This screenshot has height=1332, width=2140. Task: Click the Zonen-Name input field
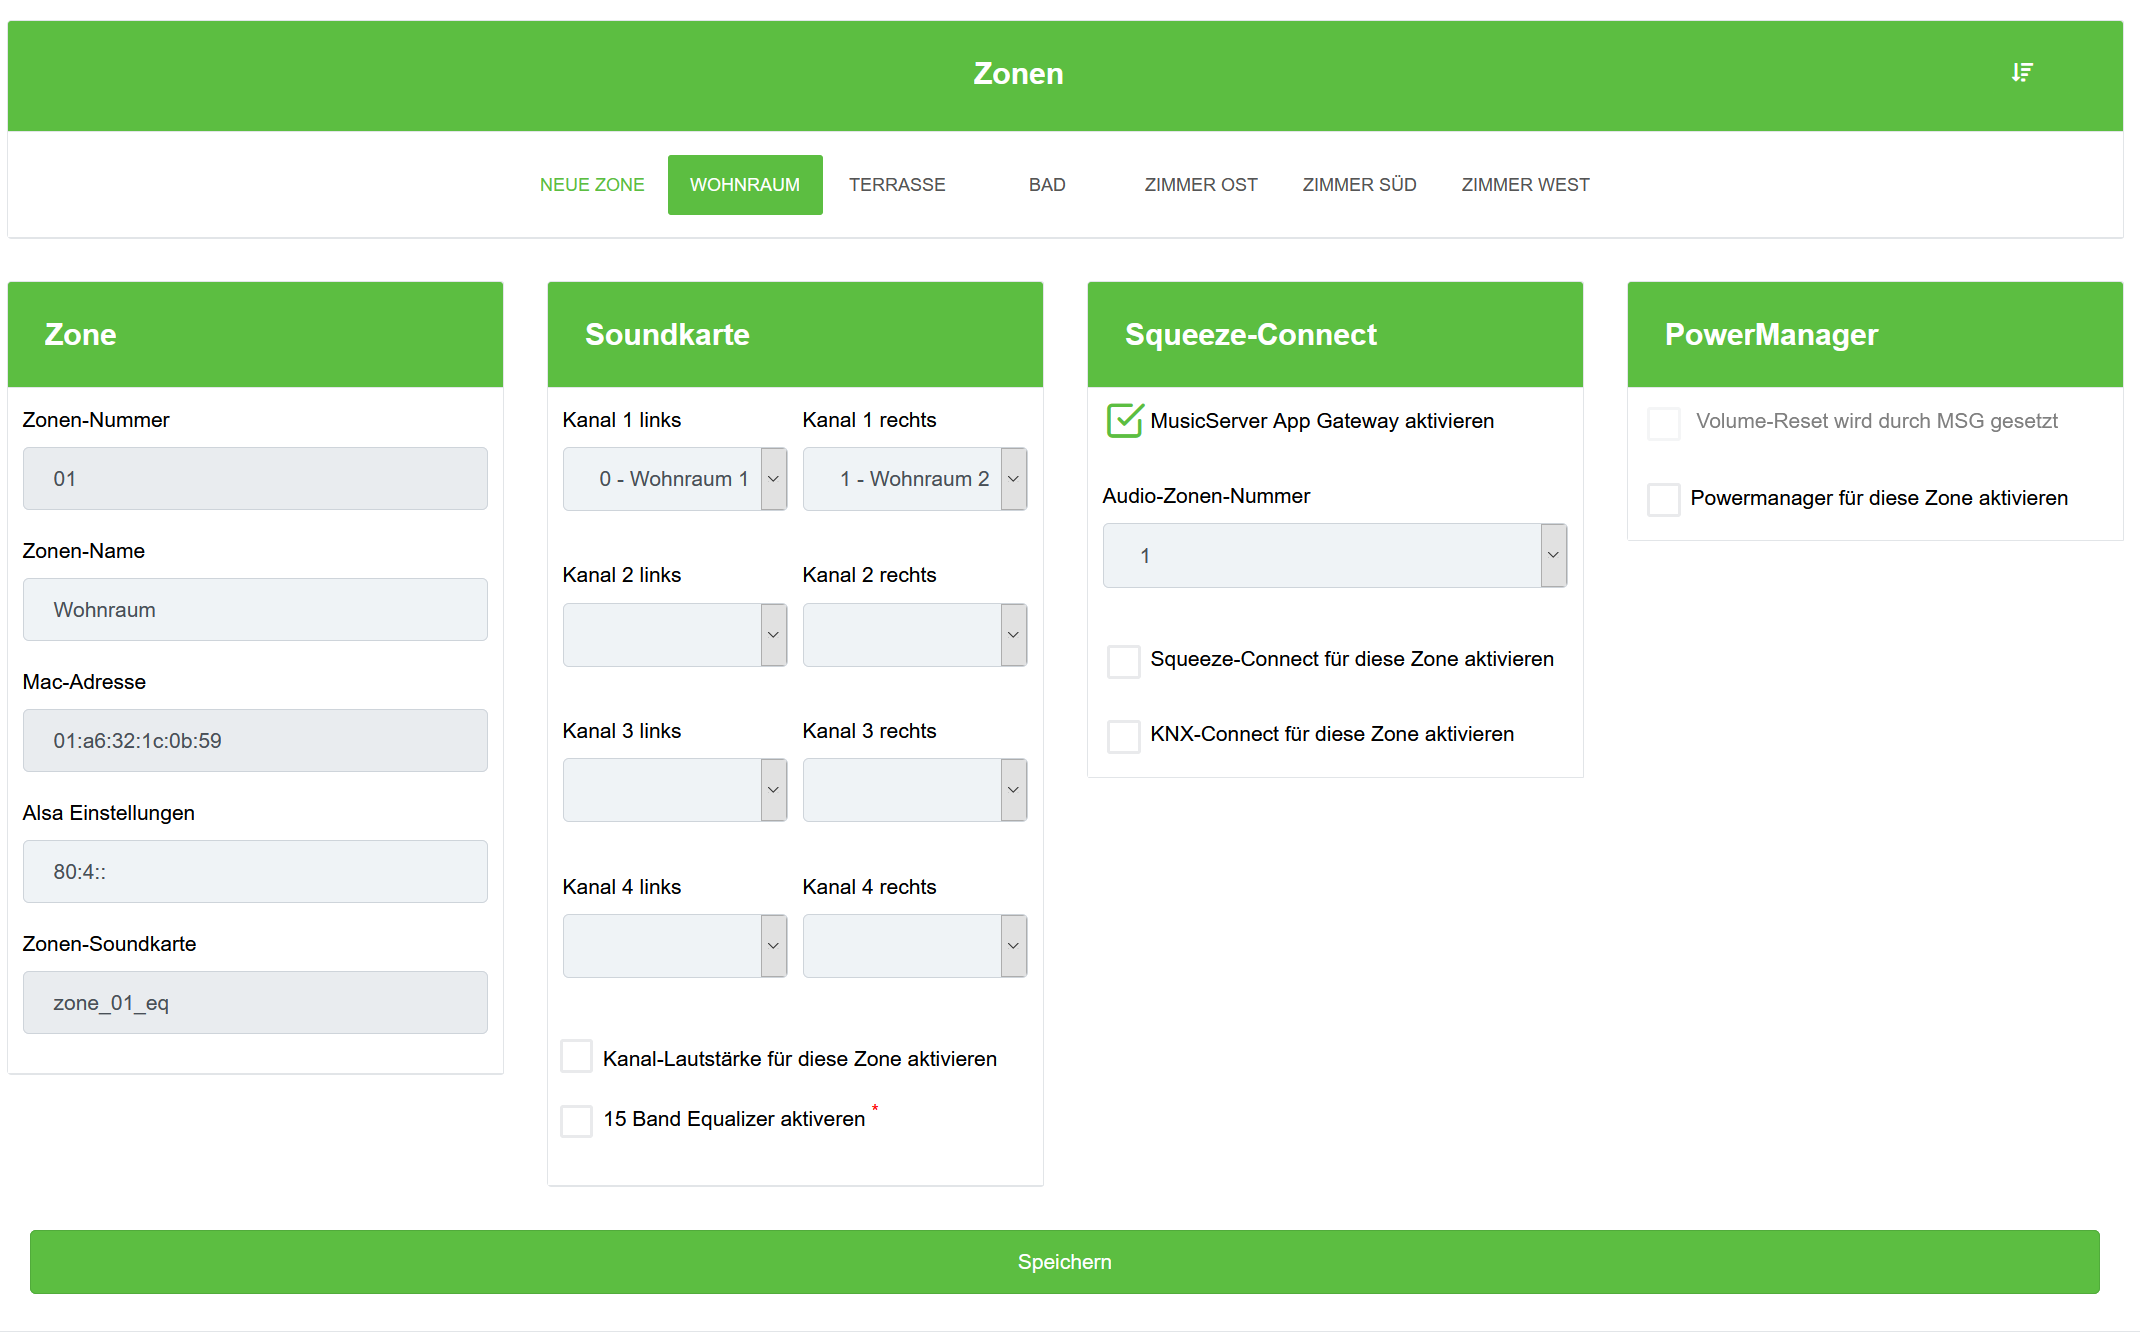coord(255,610)
